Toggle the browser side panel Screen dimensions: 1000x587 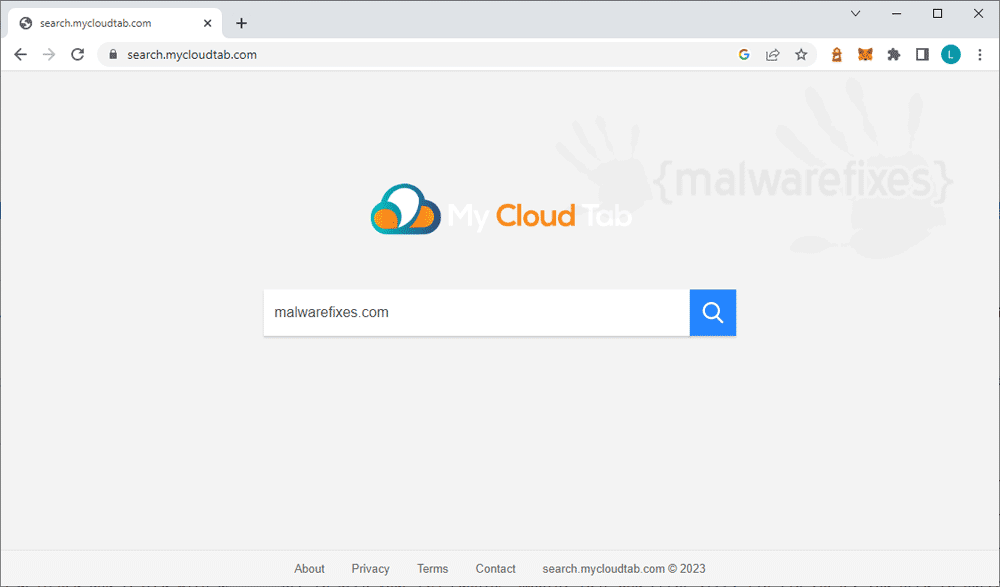(x=922, y=55)
